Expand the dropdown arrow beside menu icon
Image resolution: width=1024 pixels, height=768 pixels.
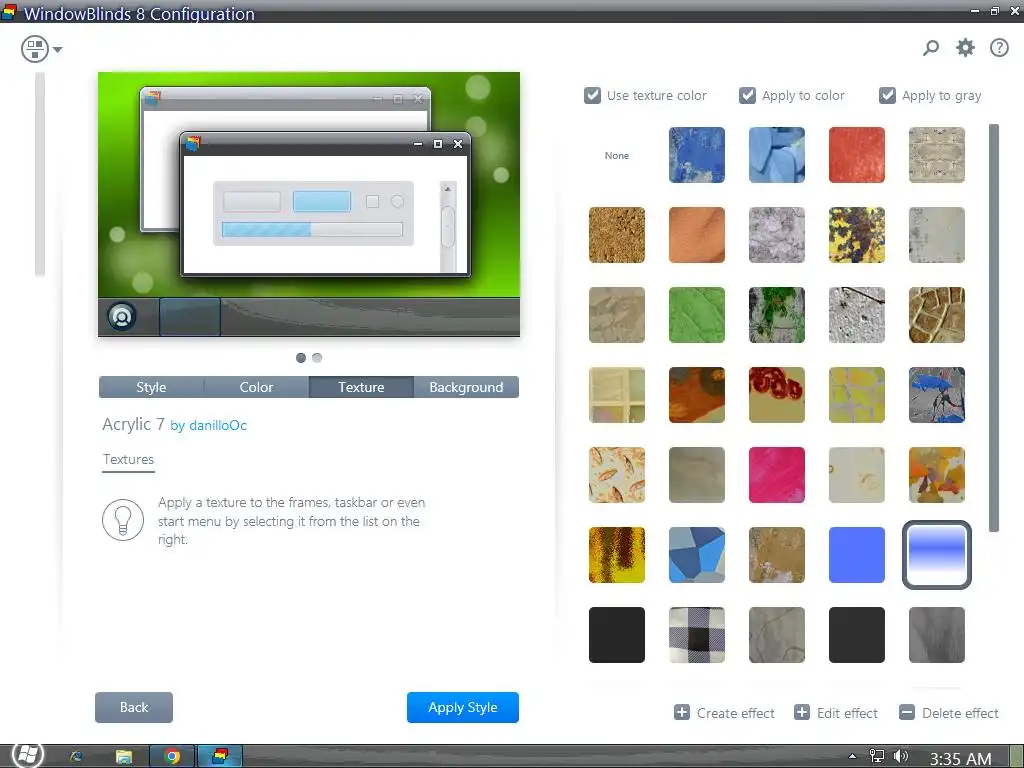[57, 50]
